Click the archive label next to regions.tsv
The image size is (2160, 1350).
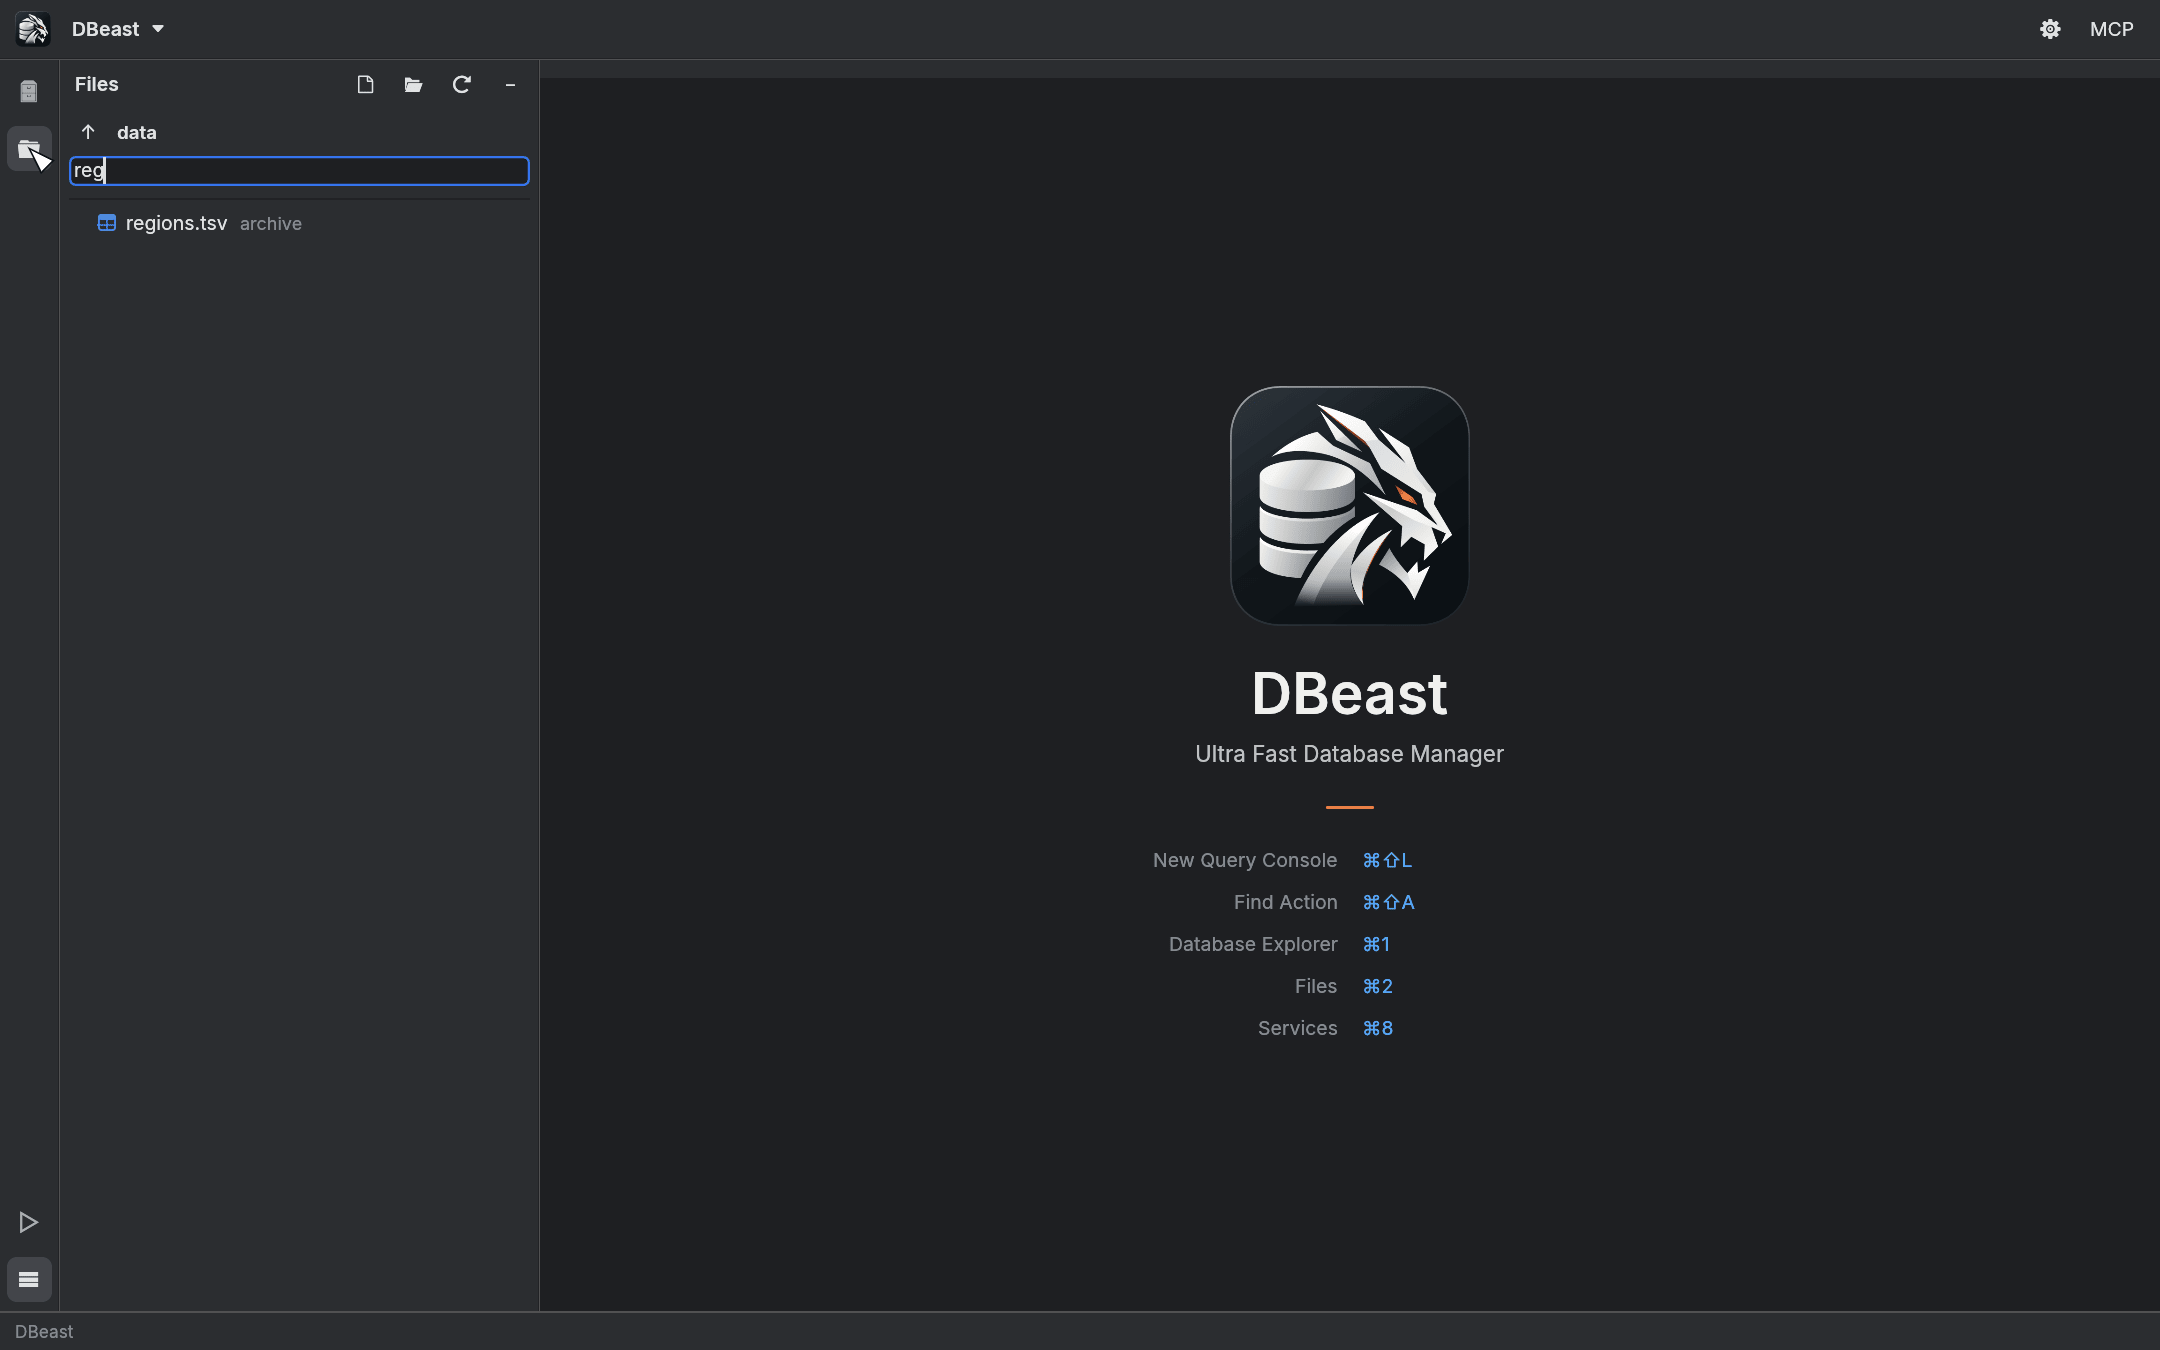(271, 224)
